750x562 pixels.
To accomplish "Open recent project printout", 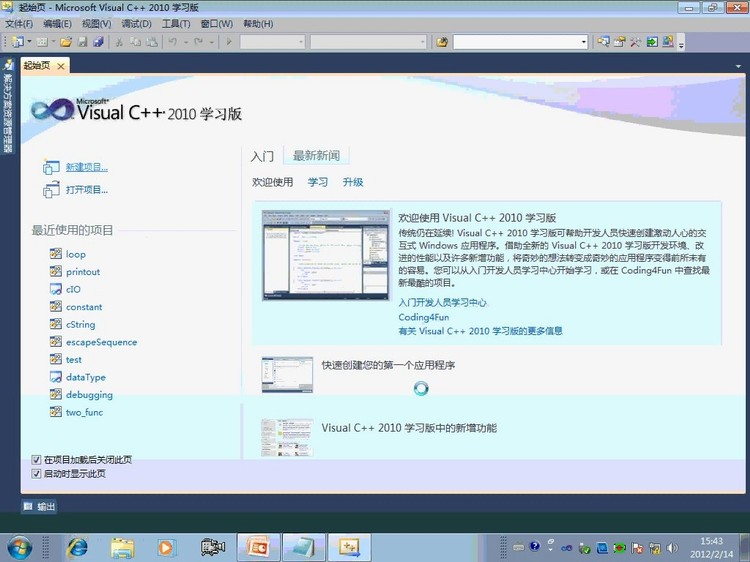I will click(83, 272).
